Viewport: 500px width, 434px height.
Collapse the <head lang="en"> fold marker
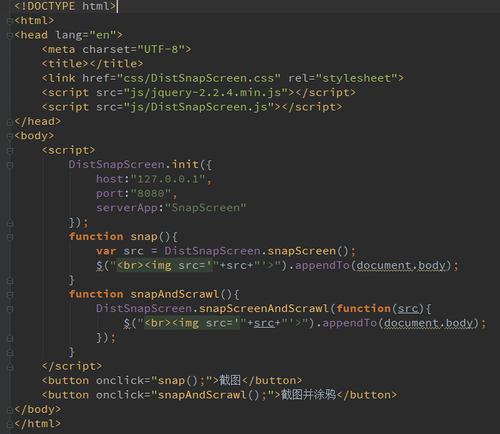coord(10,36)
